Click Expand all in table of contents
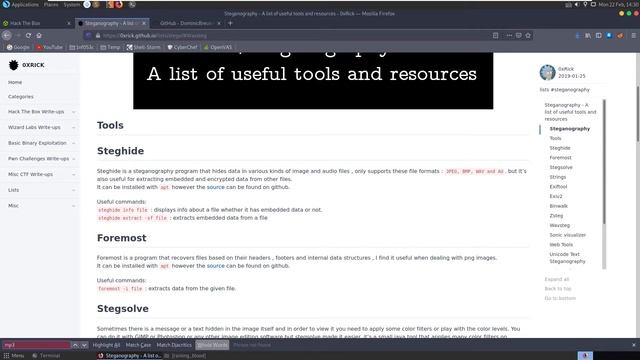Screen dimensions: 640x360 557,279
